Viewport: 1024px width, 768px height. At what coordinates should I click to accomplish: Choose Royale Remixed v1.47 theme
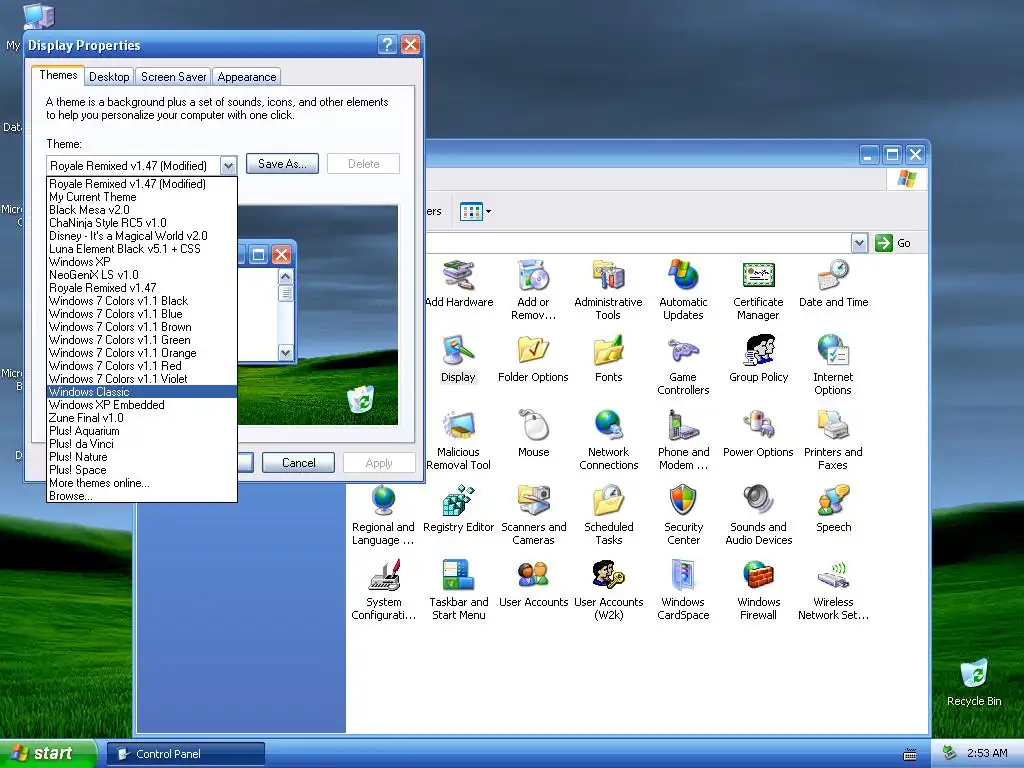[x=142, y=288]
